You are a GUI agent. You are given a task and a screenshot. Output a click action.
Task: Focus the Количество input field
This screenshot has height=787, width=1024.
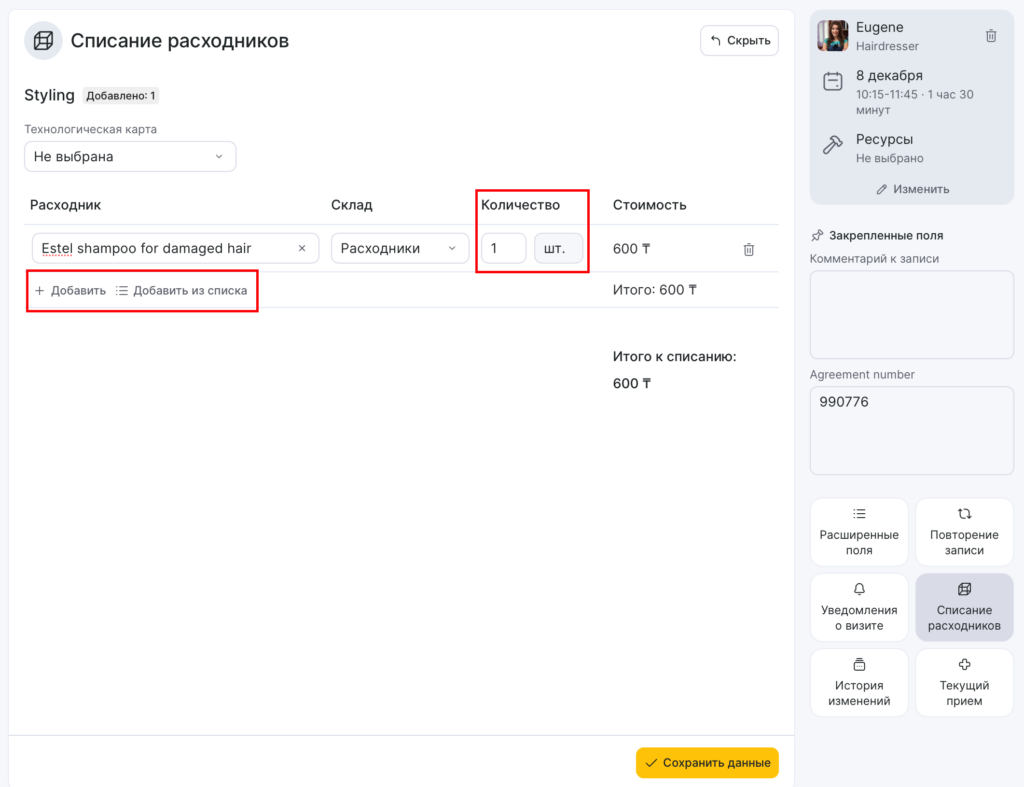coord(503,249)
